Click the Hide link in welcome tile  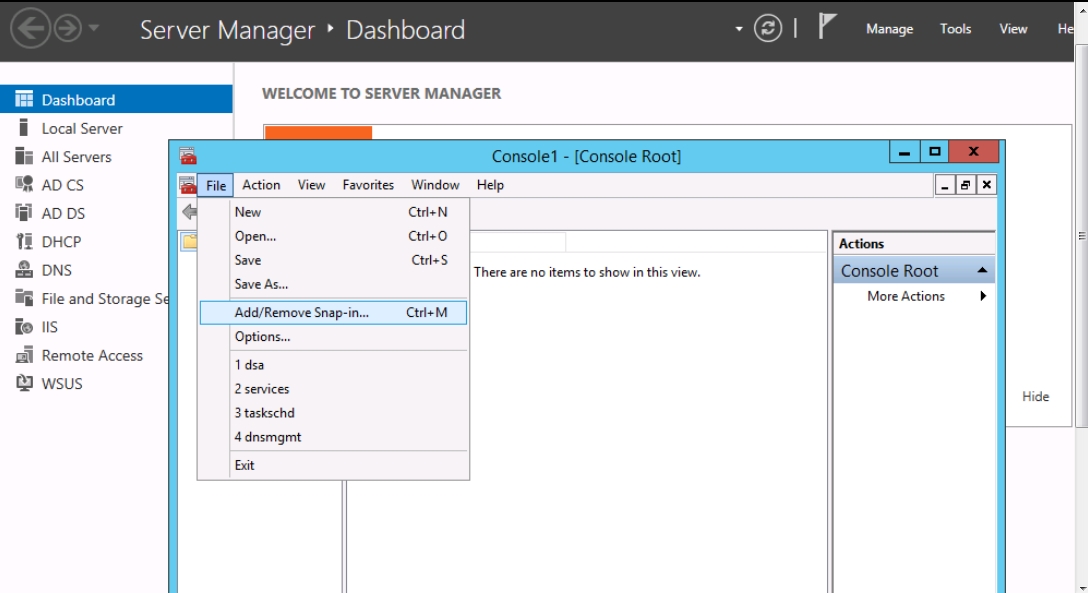point(1035,396)
